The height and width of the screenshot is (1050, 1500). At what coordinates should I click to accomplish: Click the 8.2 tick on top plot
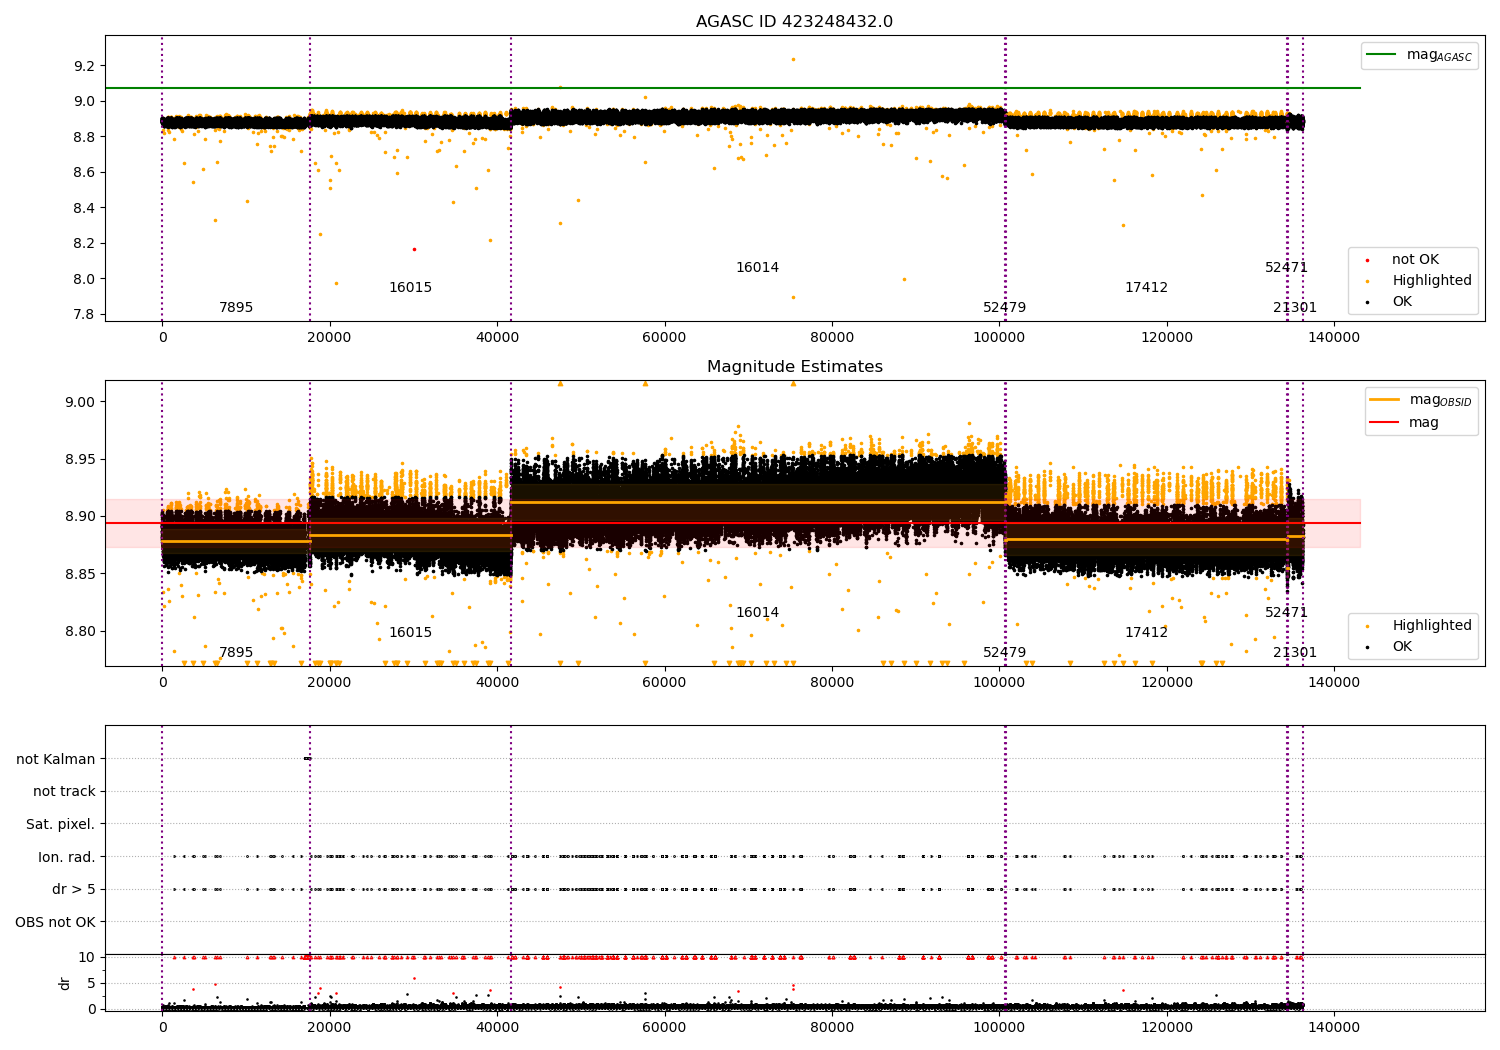point(84,243)
